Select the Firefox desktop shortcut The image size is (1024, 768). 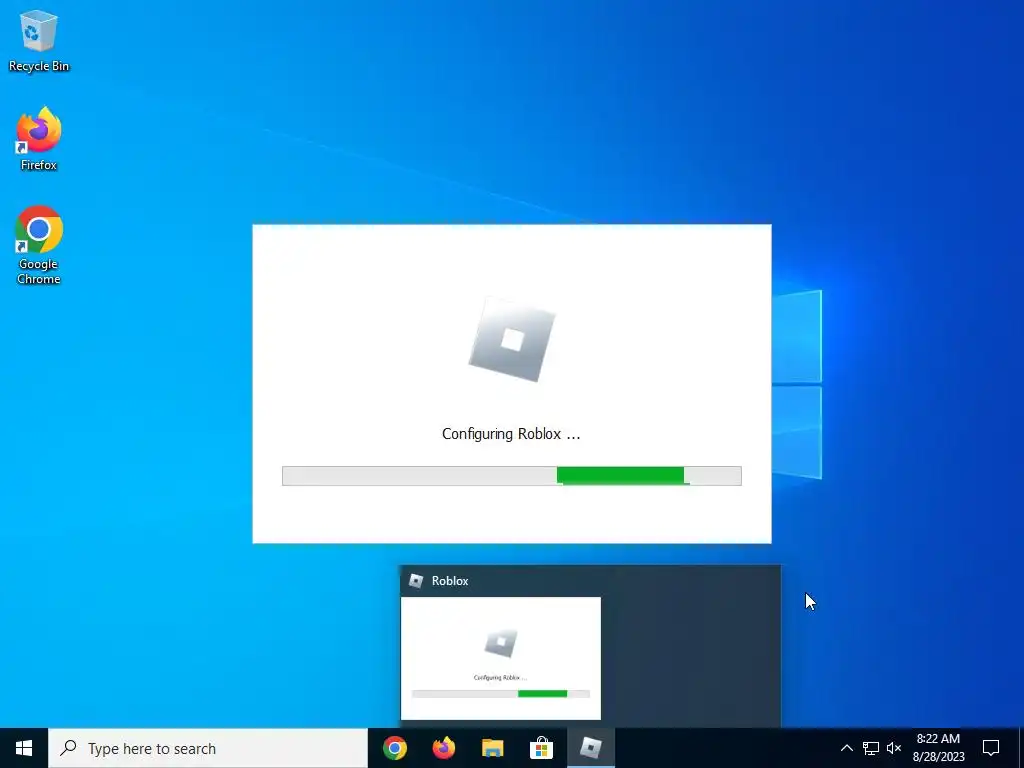39,139
